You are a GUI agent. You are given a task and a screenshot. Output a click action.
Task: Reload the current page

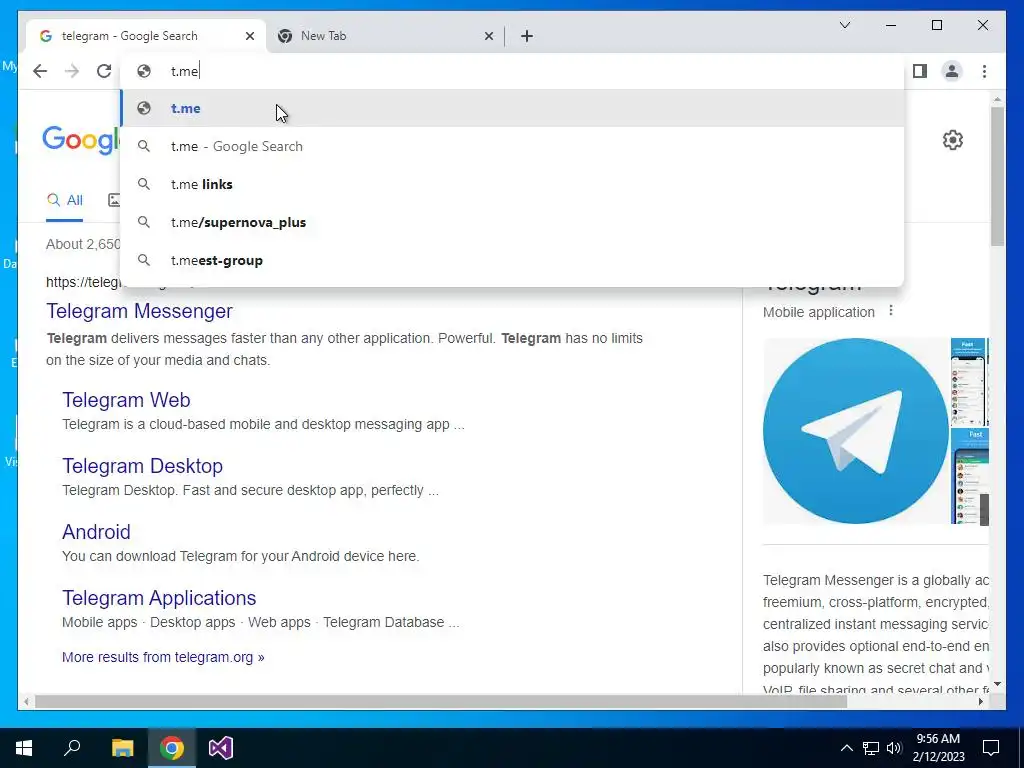pyautogui.click(x=104, y=71)
